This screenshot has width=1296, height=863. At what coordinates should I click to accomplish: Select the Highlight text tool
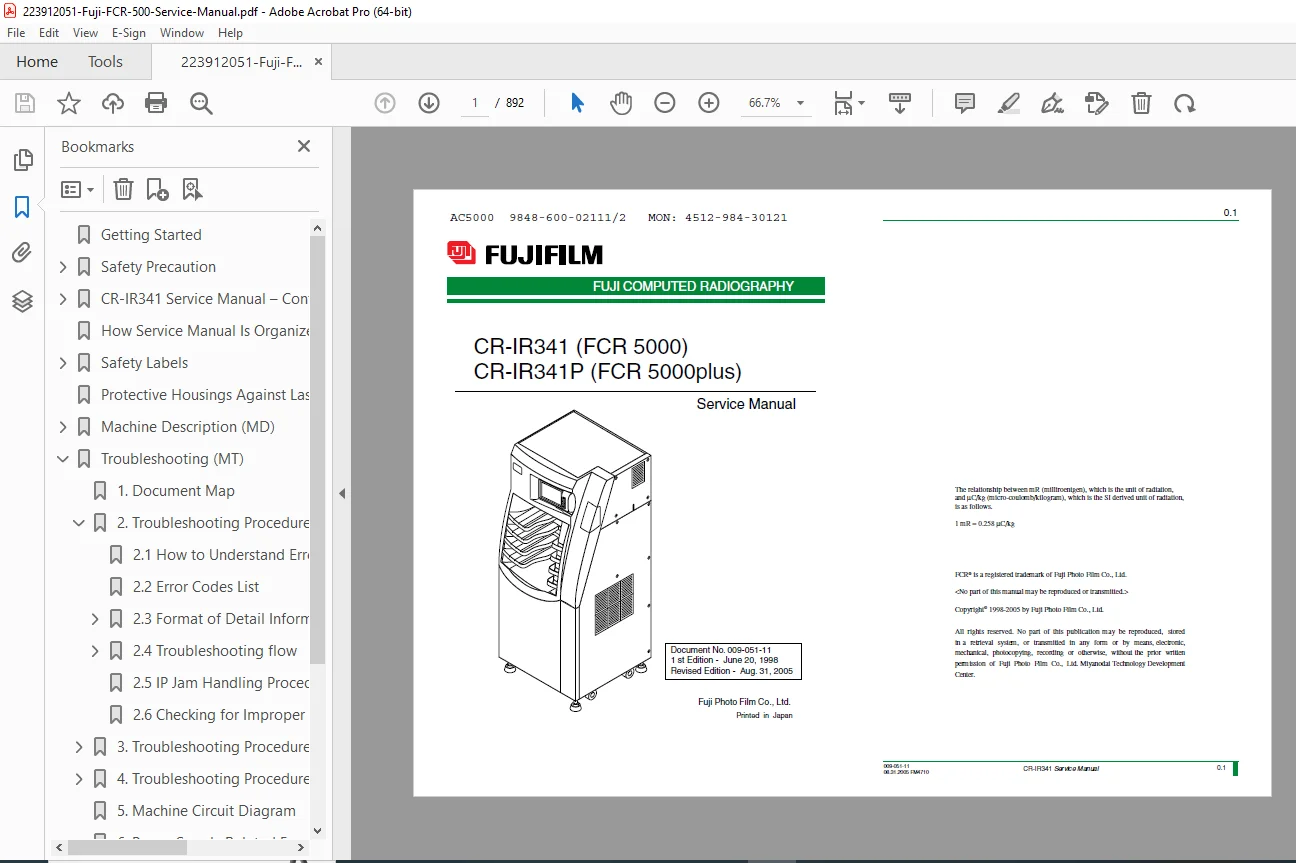pos(1009,103)
